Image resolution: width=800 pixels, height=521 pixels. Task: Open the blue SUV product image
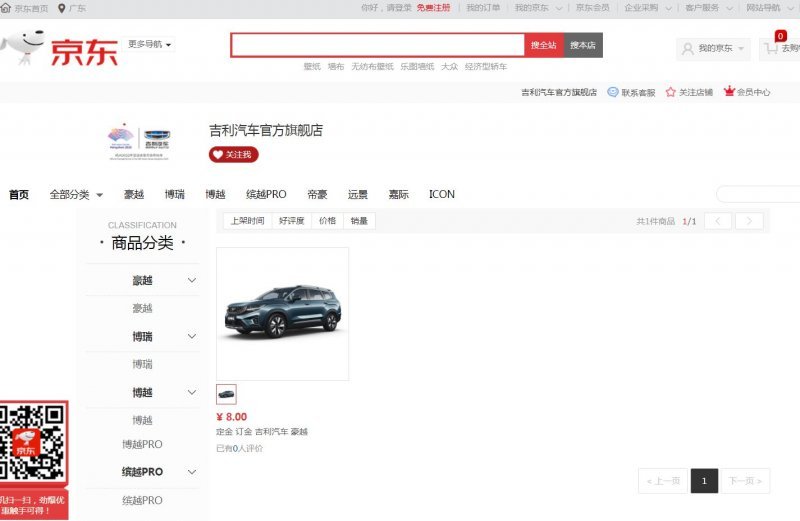[x=282, y=313]
